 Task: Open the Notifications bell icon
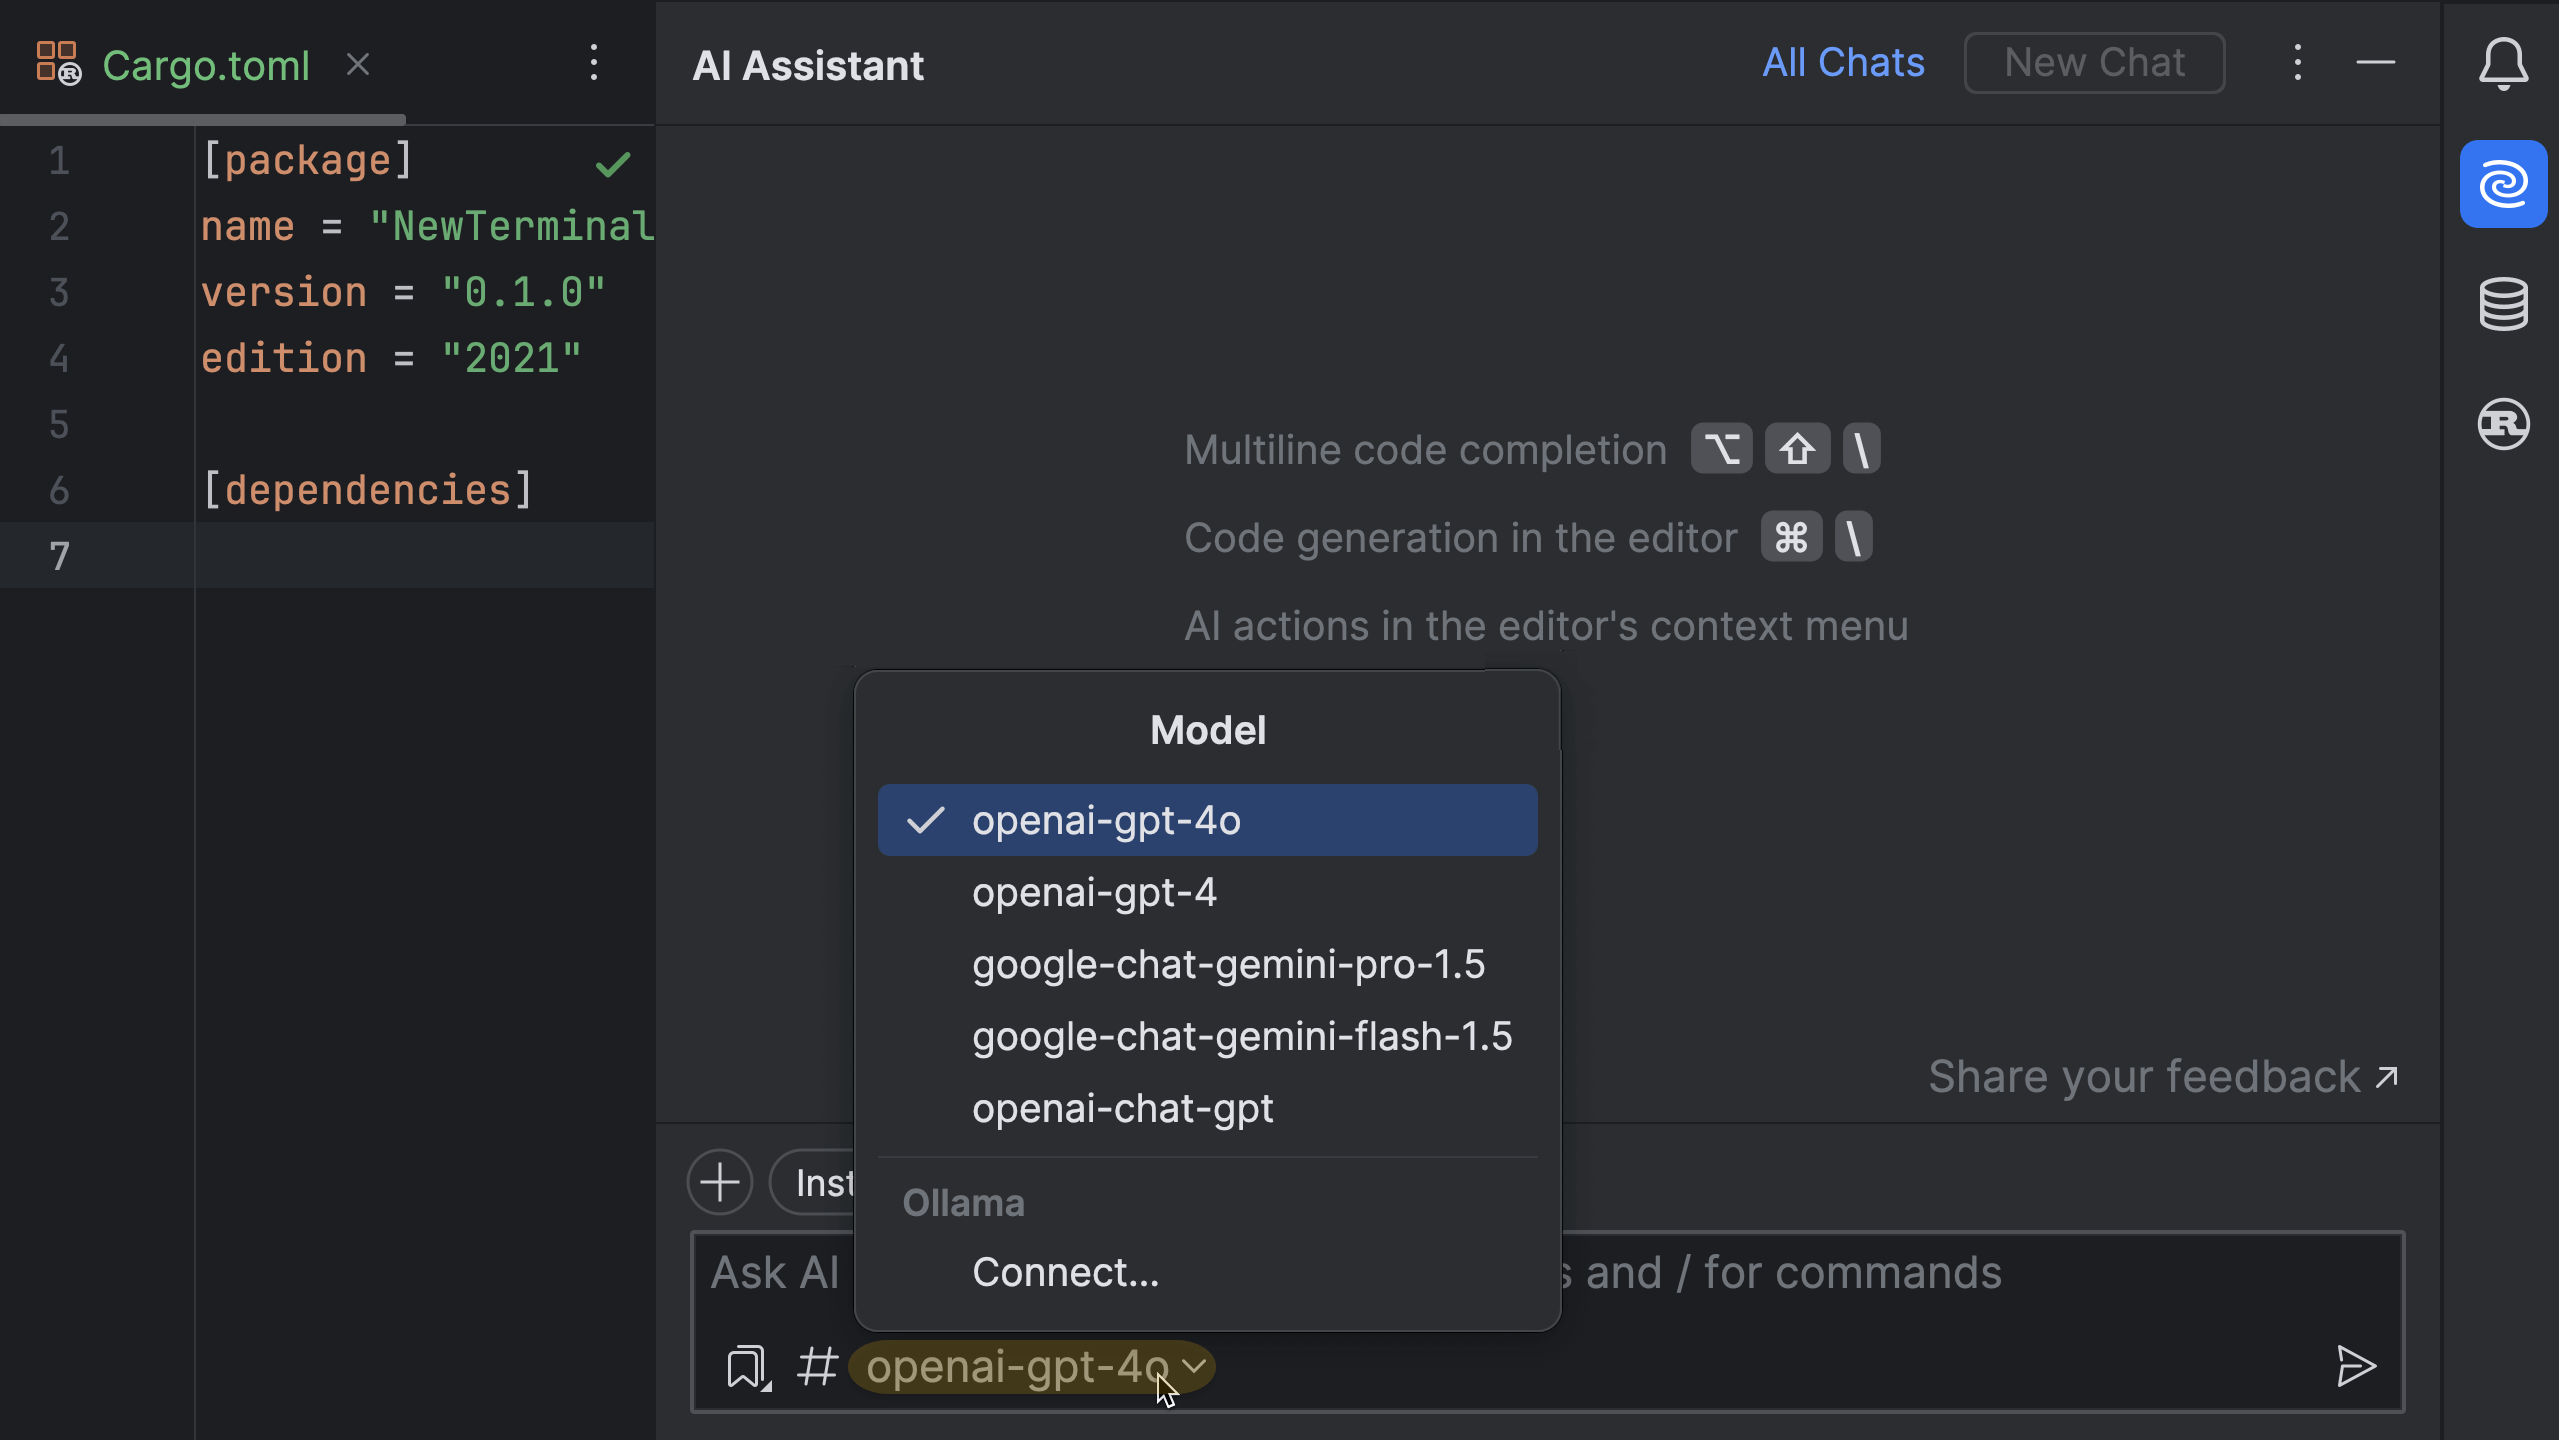coord(2503,64)
